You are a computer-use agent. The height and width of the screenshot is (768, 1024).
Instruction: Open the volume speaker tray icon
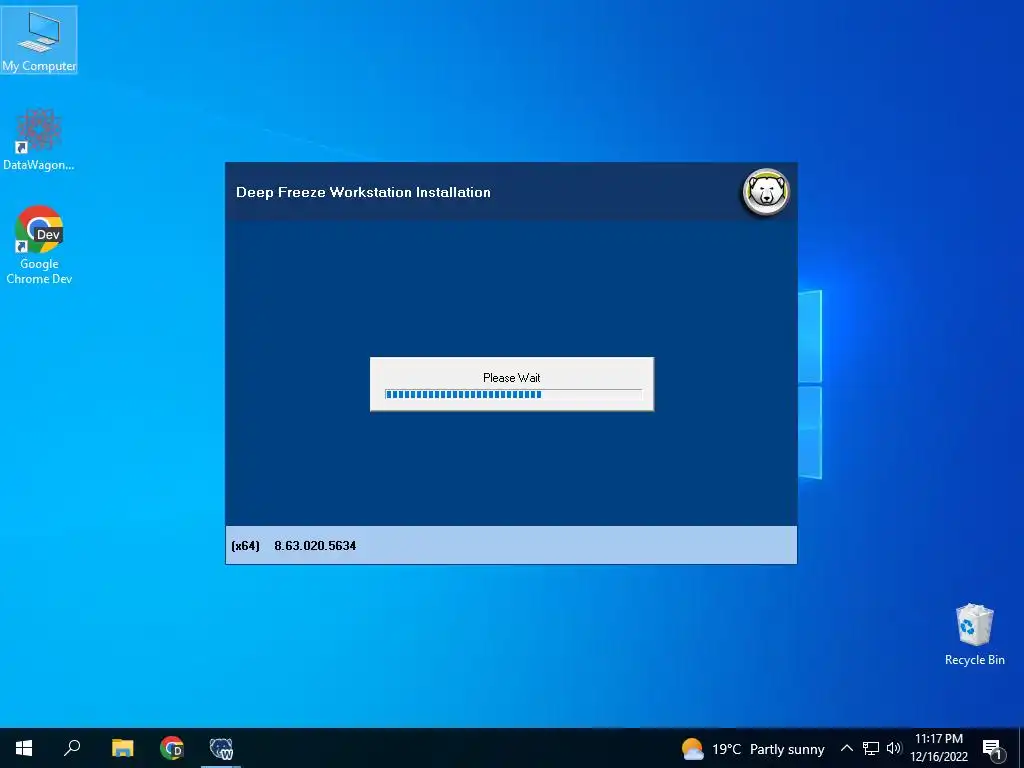coord(893,748)
